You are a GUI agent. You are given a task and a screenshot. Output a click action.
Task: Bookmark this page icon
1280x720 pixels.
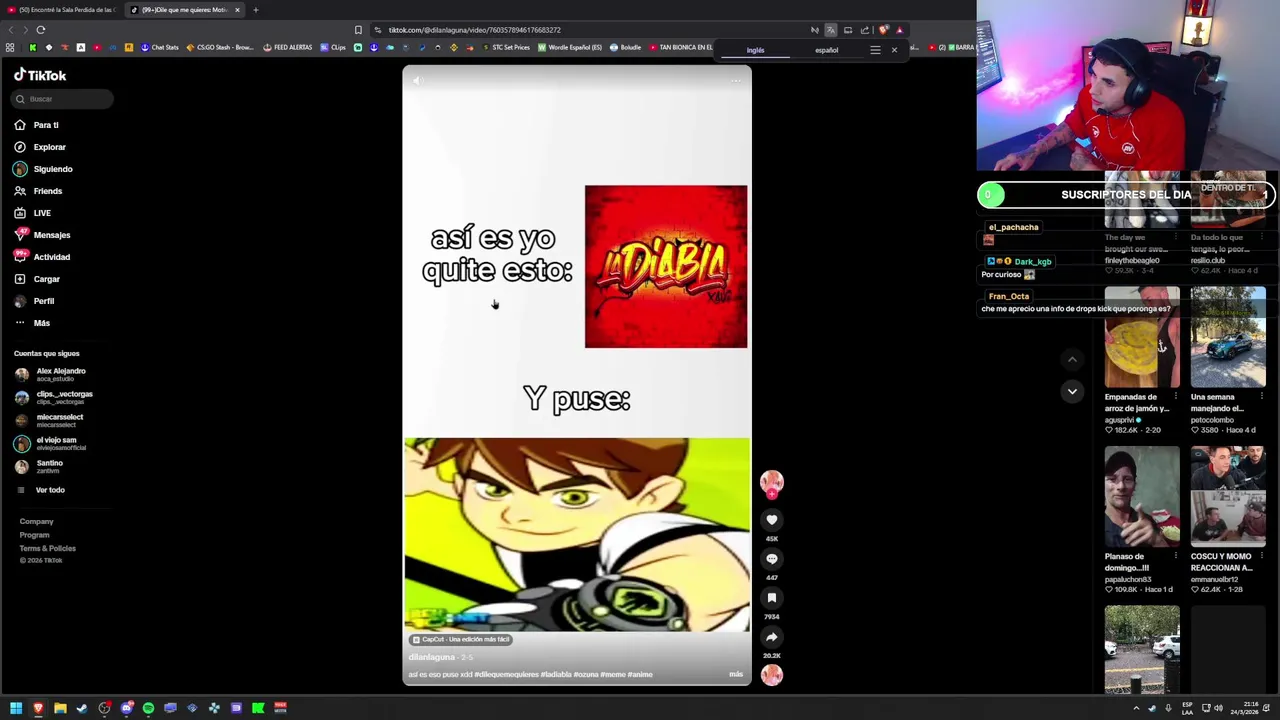(358, 30)
